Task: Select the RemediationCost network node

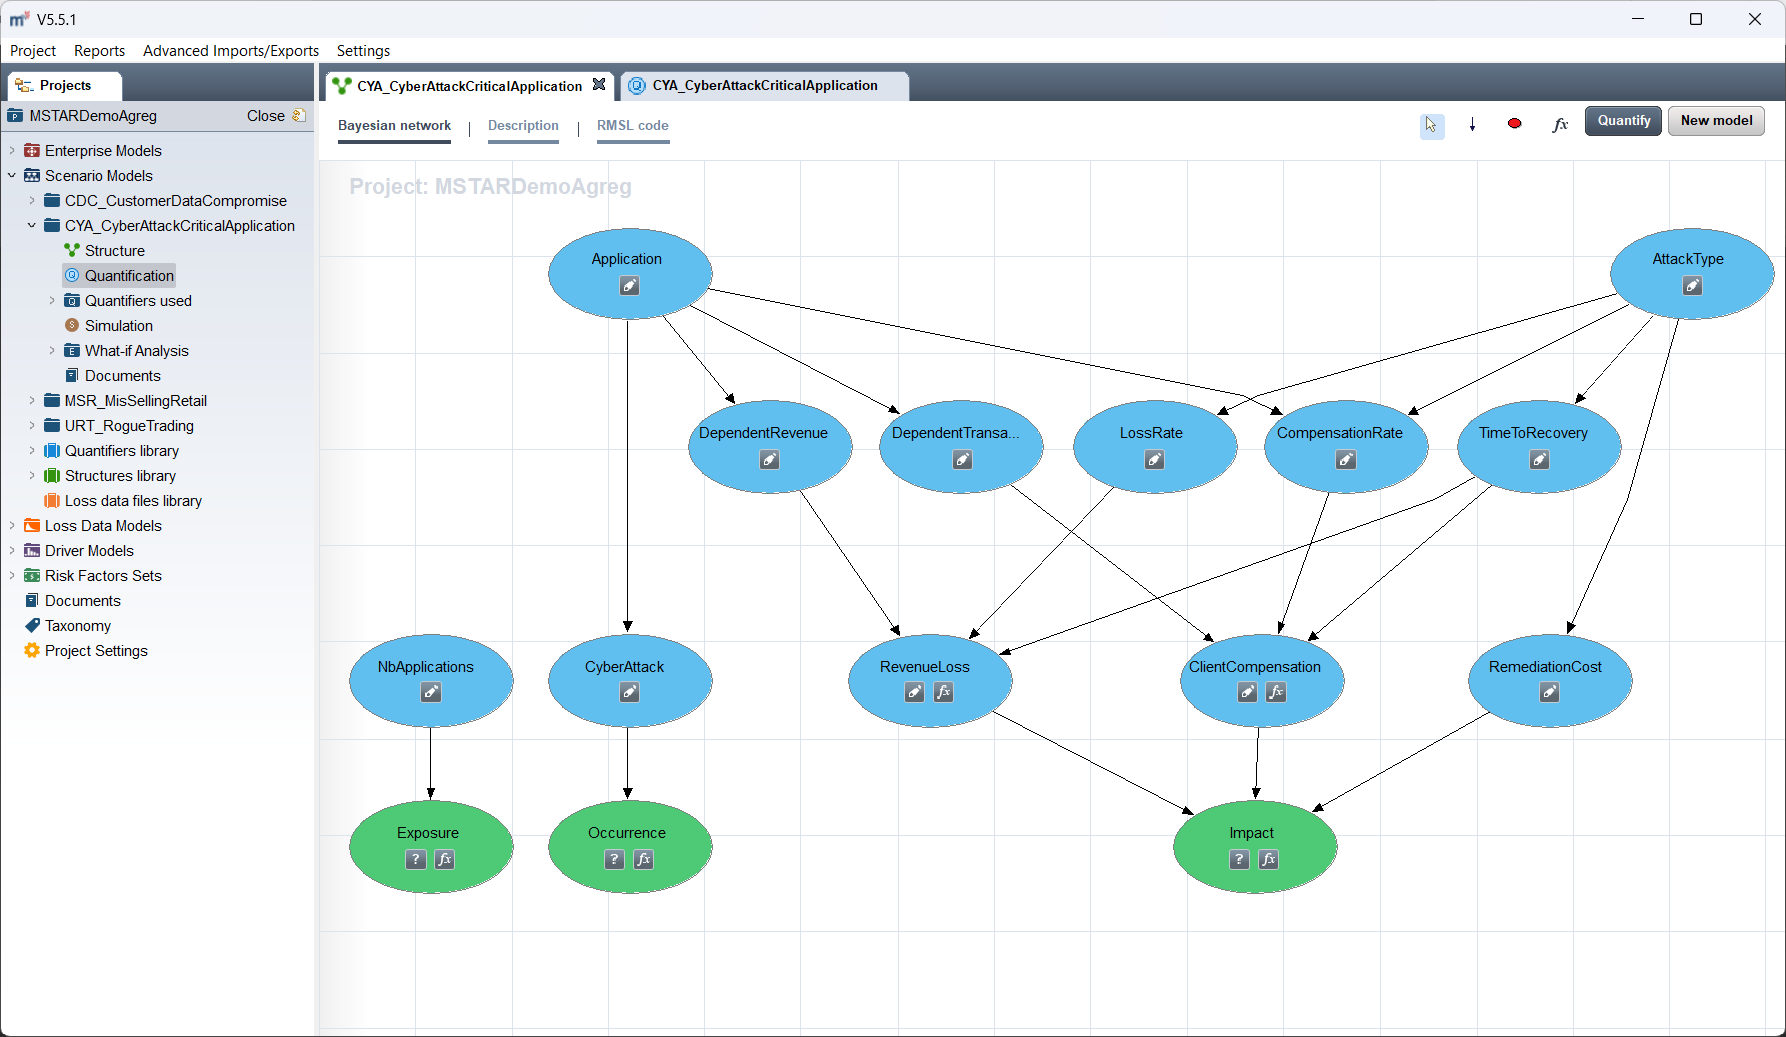Action: pos(1549,680)
